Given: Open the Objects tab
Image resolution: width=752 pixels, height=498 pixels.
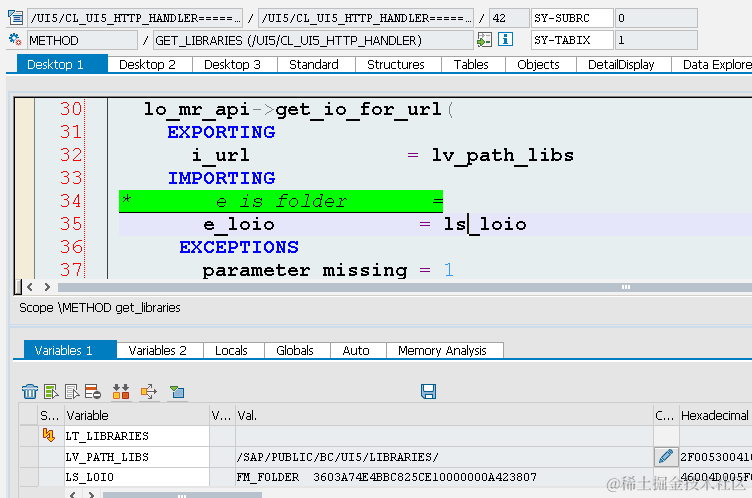Looking at the screenshot, I should (x=538, y=65).
